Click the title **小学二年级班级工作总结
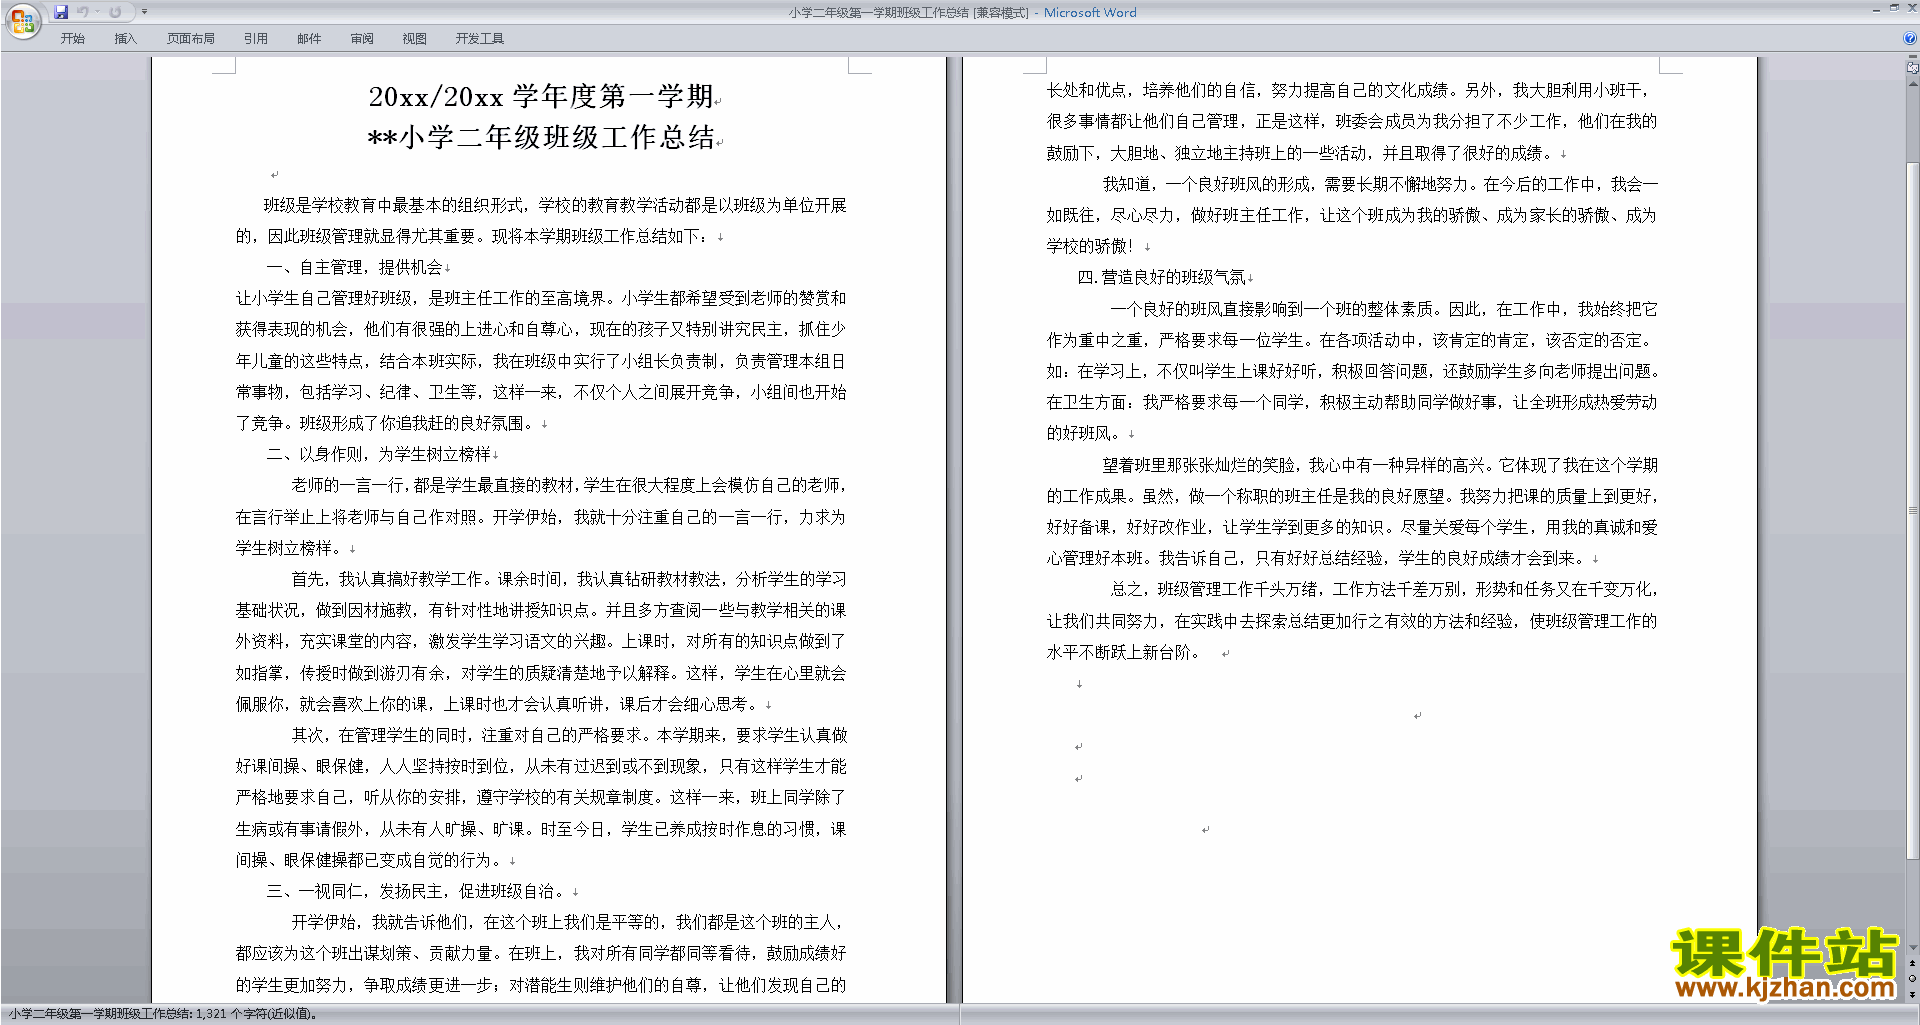Screen dimensions: 1920x1025 point(541,137)
